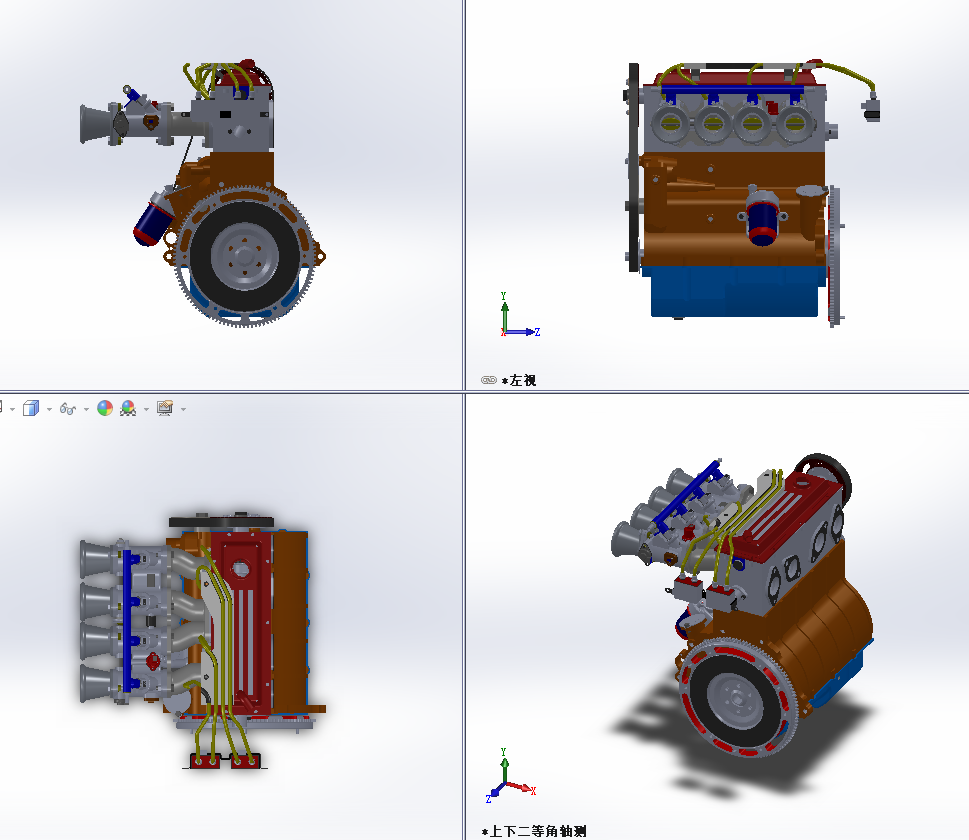Expand the View Settings dropdown arrow
This screenshot has height=840, width=969.
point(184,409)
